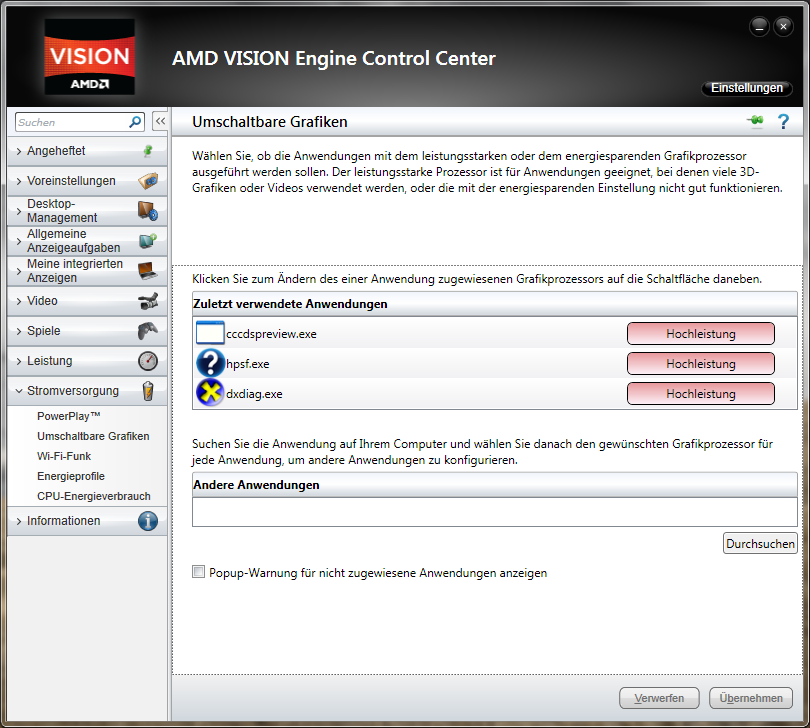This screenshot has height=728, width=810.
Task: Click the Durchsuchen button
Action: (x=760, y=543)
